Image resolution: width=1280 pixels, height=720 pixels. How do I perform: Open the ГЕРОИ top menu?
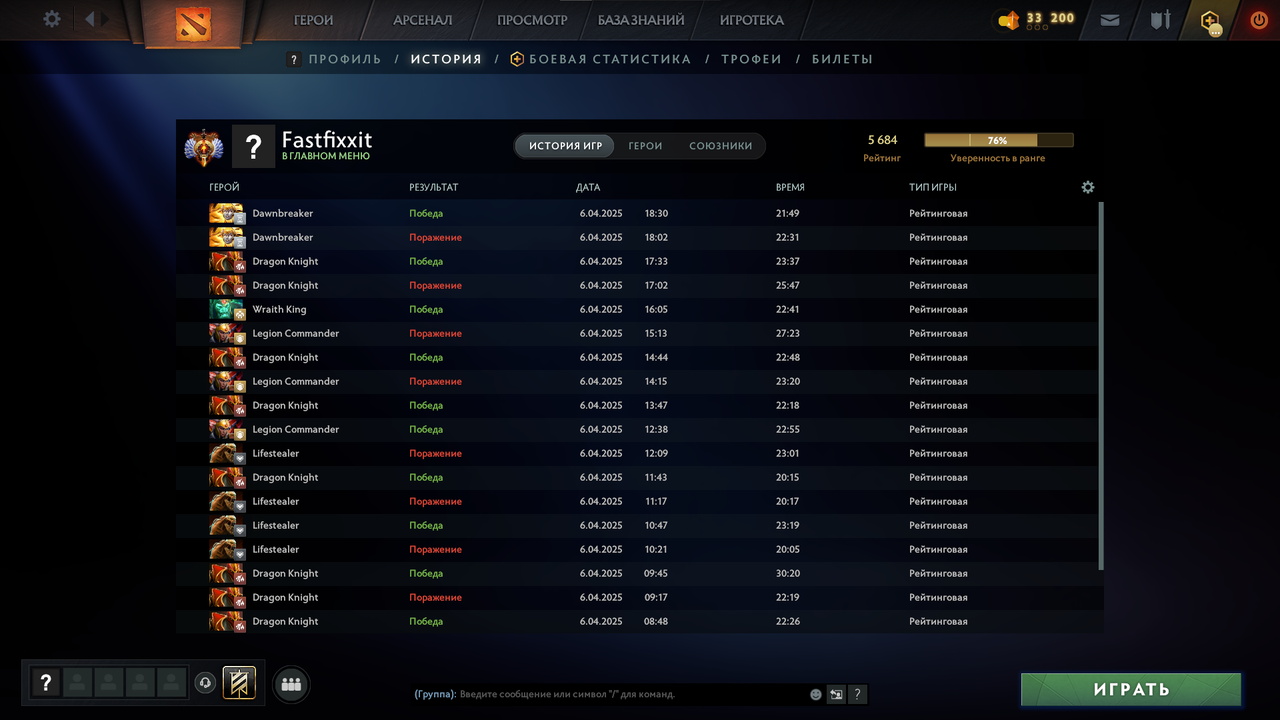point(313,20)
